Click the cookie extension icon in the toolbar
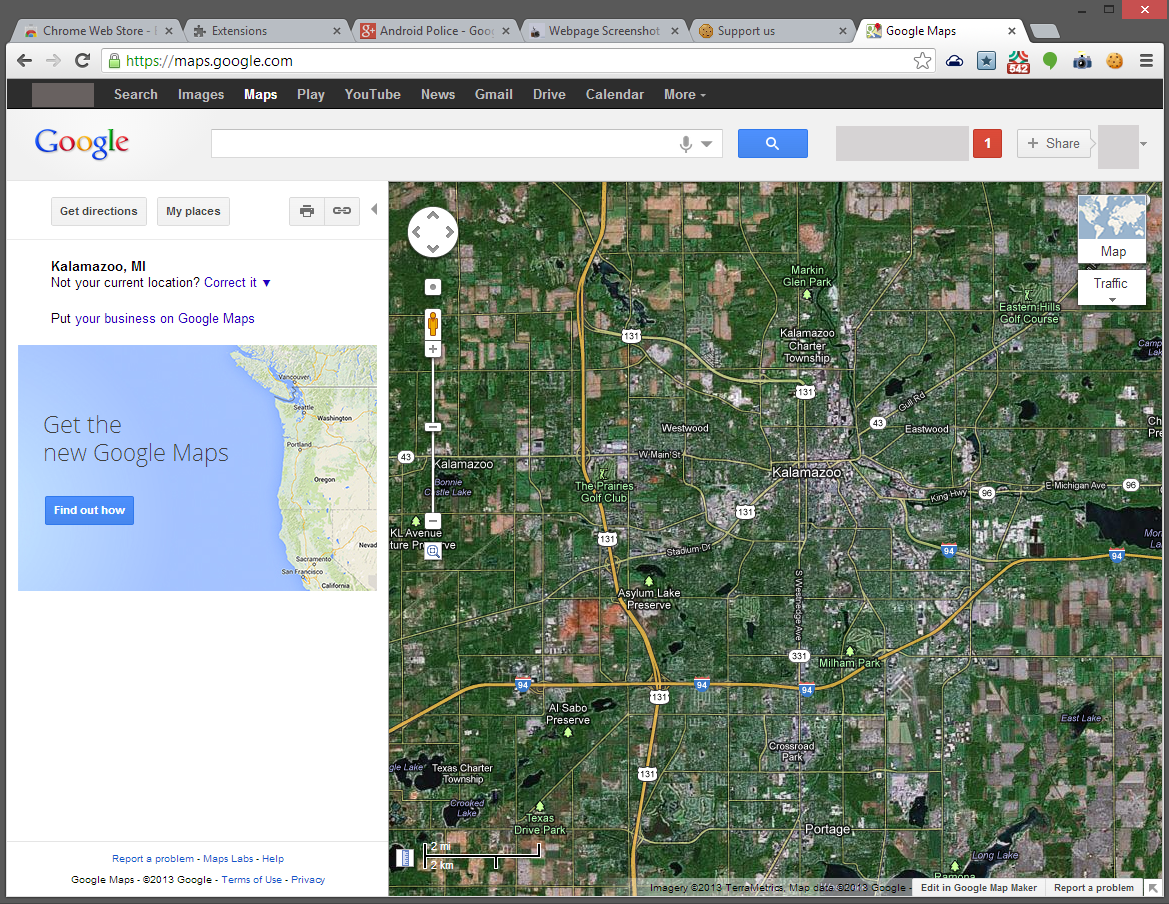This screenshot has height=904, width=1169. (x=1113, y=61)
